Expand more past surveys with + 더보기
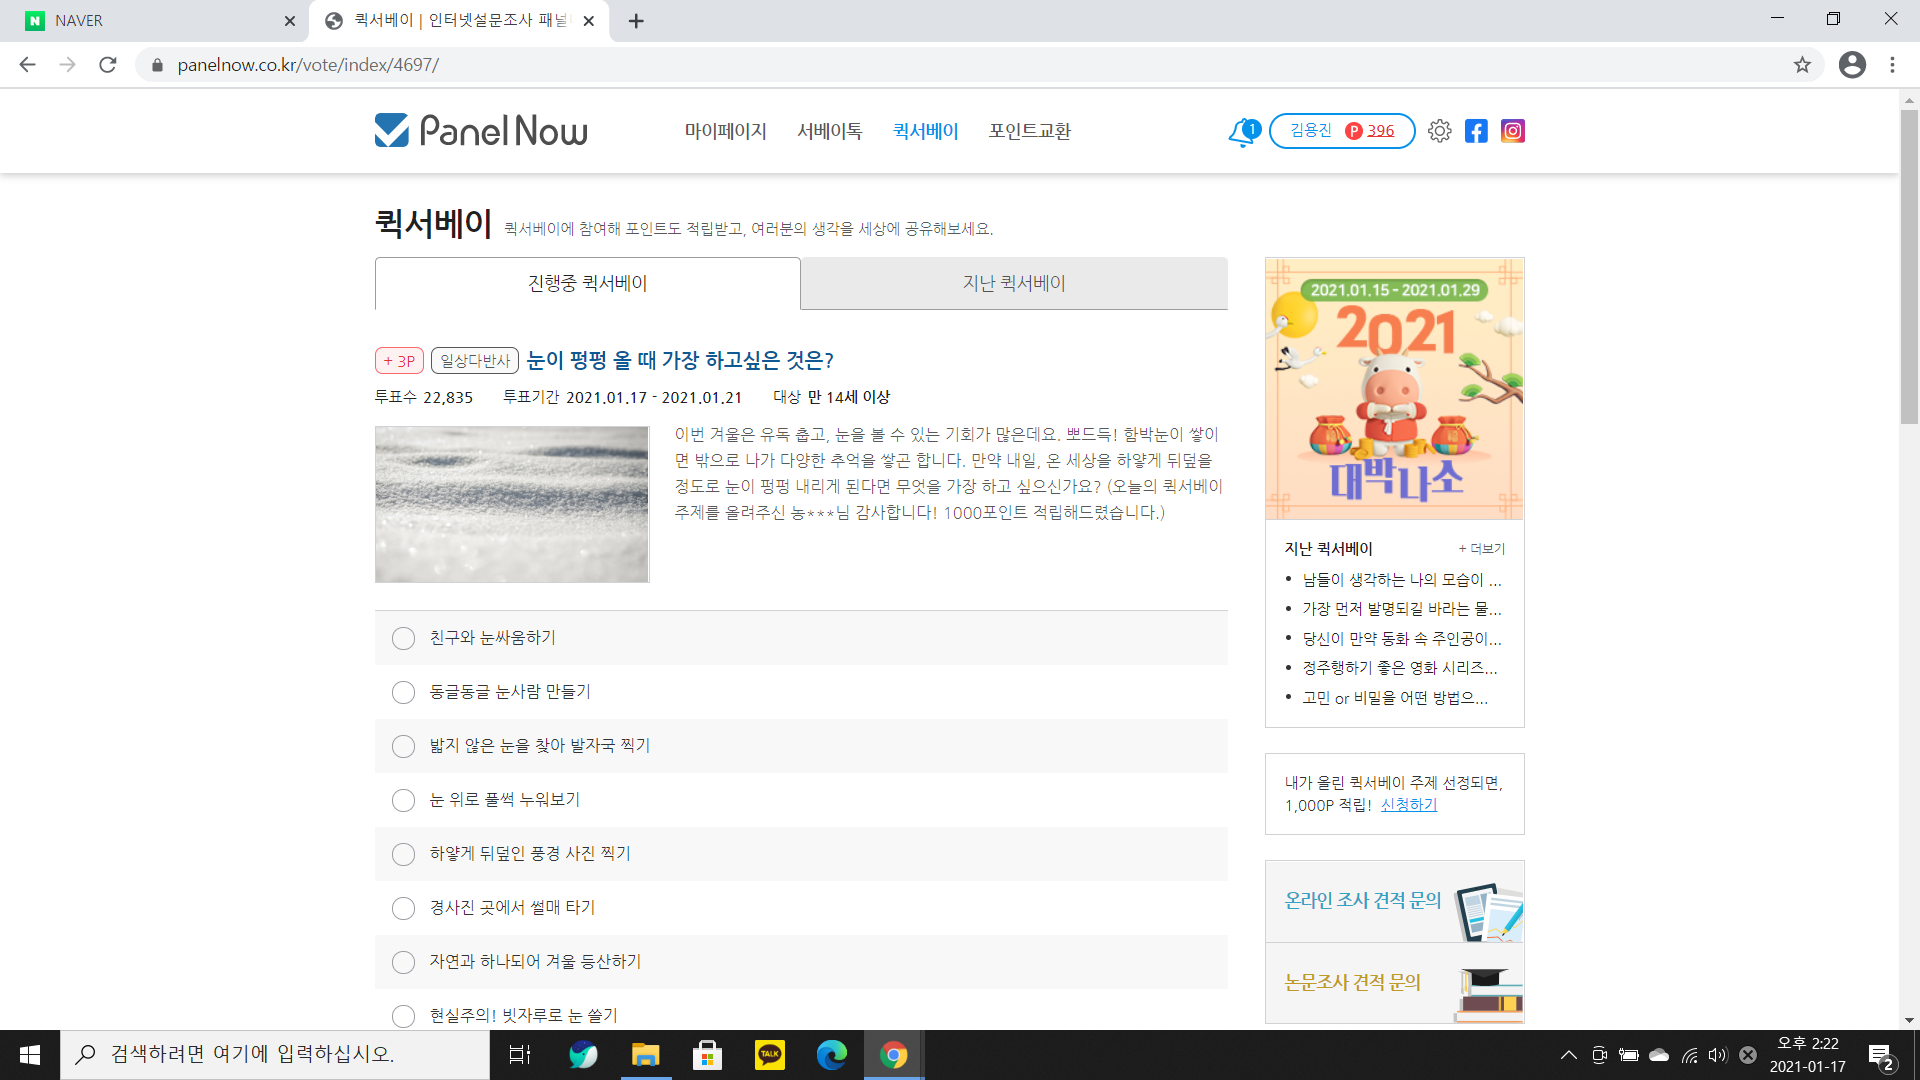 [x=1481, y=549]
